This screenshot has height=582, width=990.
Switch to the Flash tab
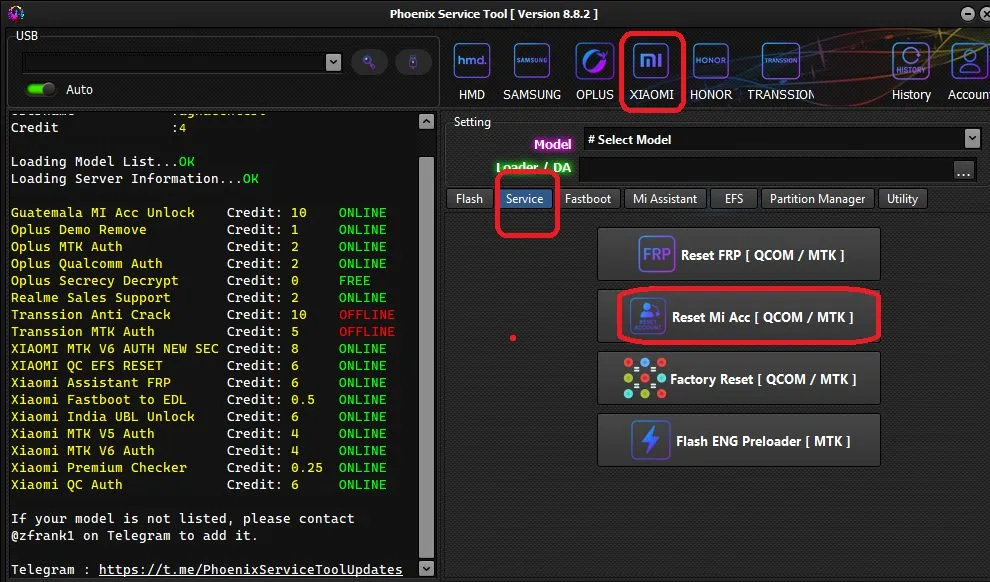pos(469,199)
